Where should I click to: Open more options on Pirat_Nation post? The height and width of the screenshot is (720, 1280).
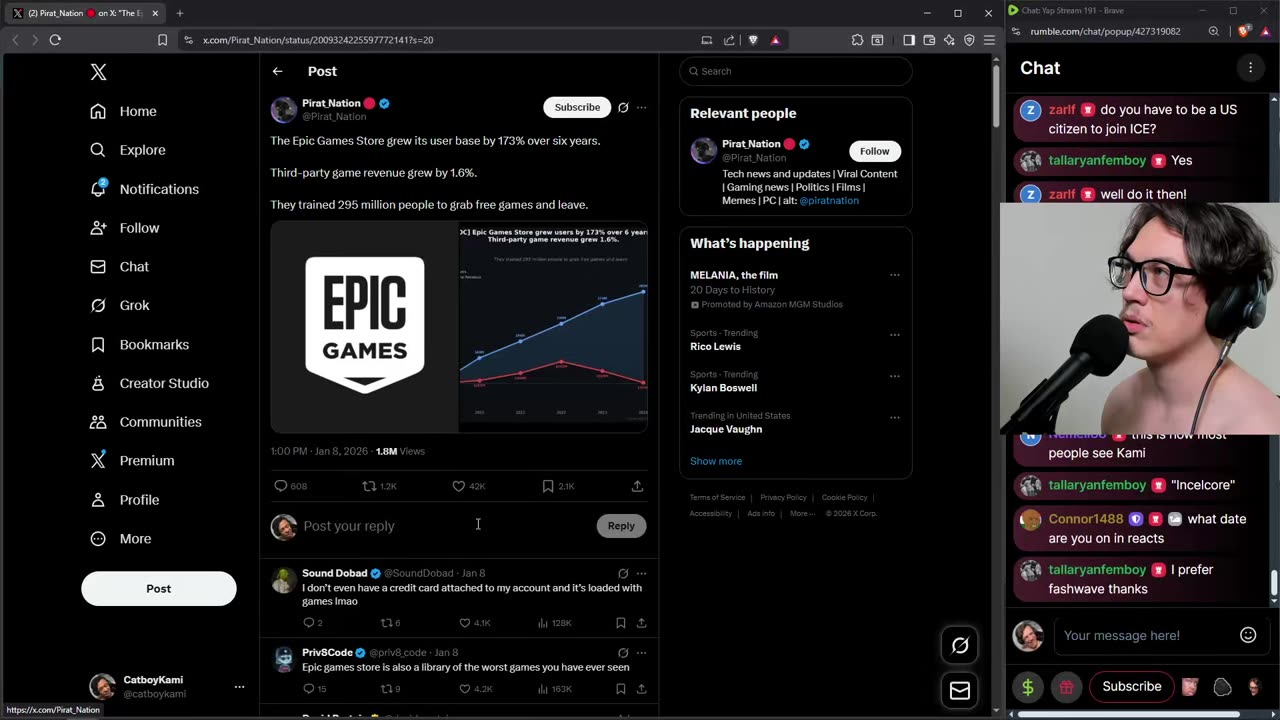click(642, 107)
